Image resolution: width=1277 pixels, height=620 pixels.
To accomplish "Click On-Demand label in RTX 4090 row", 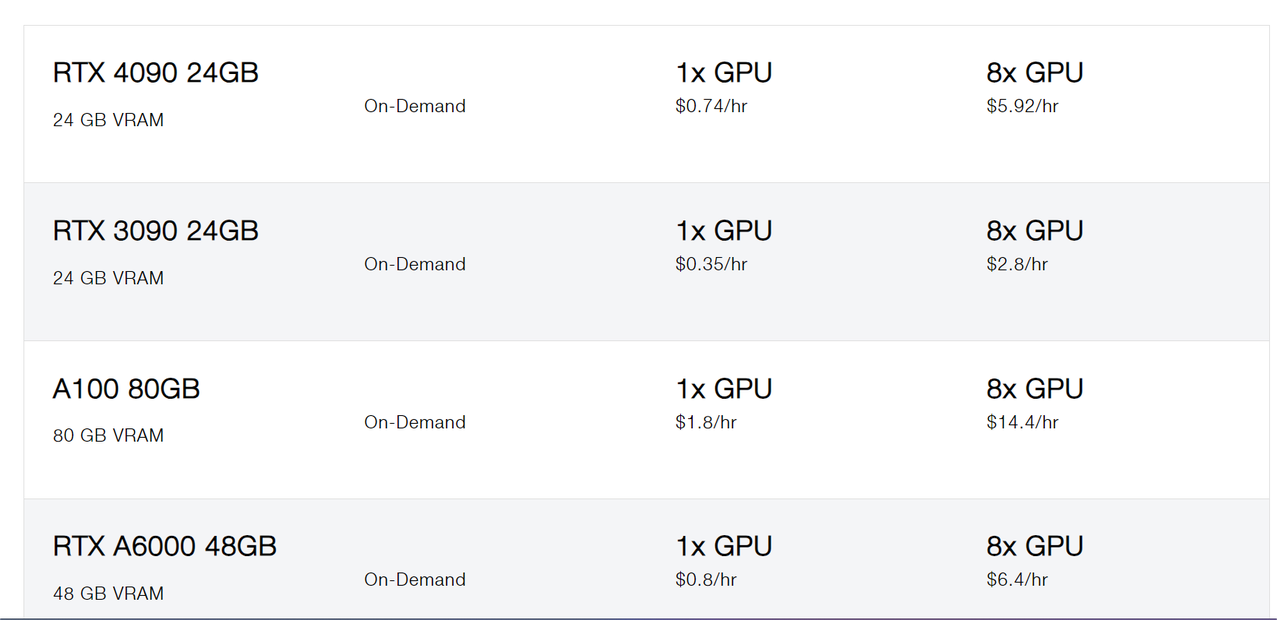I will [414, 106].
